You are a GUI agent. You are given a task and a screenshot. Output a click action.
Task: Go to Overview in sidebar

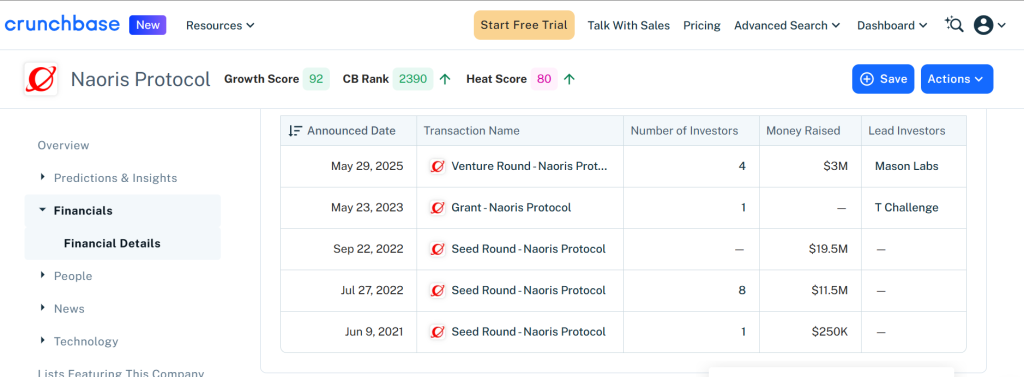pos(63,145)
